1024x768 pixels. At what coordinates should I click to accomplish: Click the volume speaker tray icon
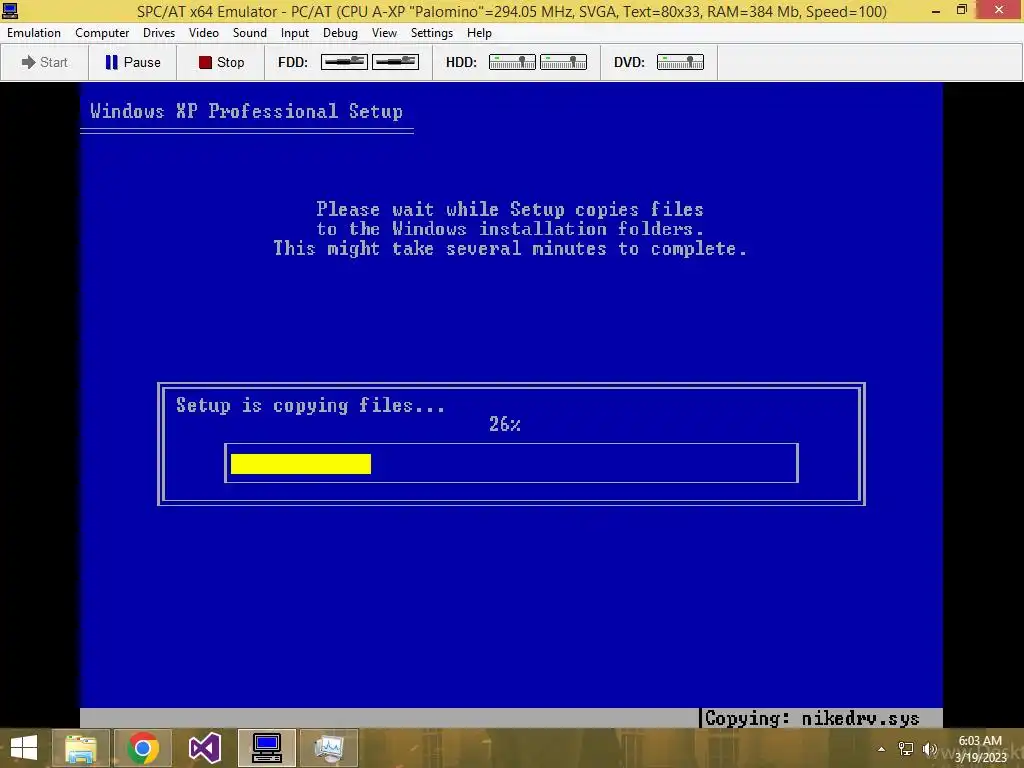(930, 749)
